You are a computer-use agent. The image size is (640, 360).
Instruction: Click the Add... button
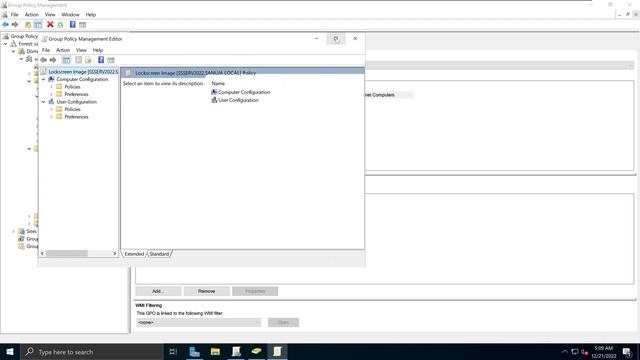click(158, 291)
